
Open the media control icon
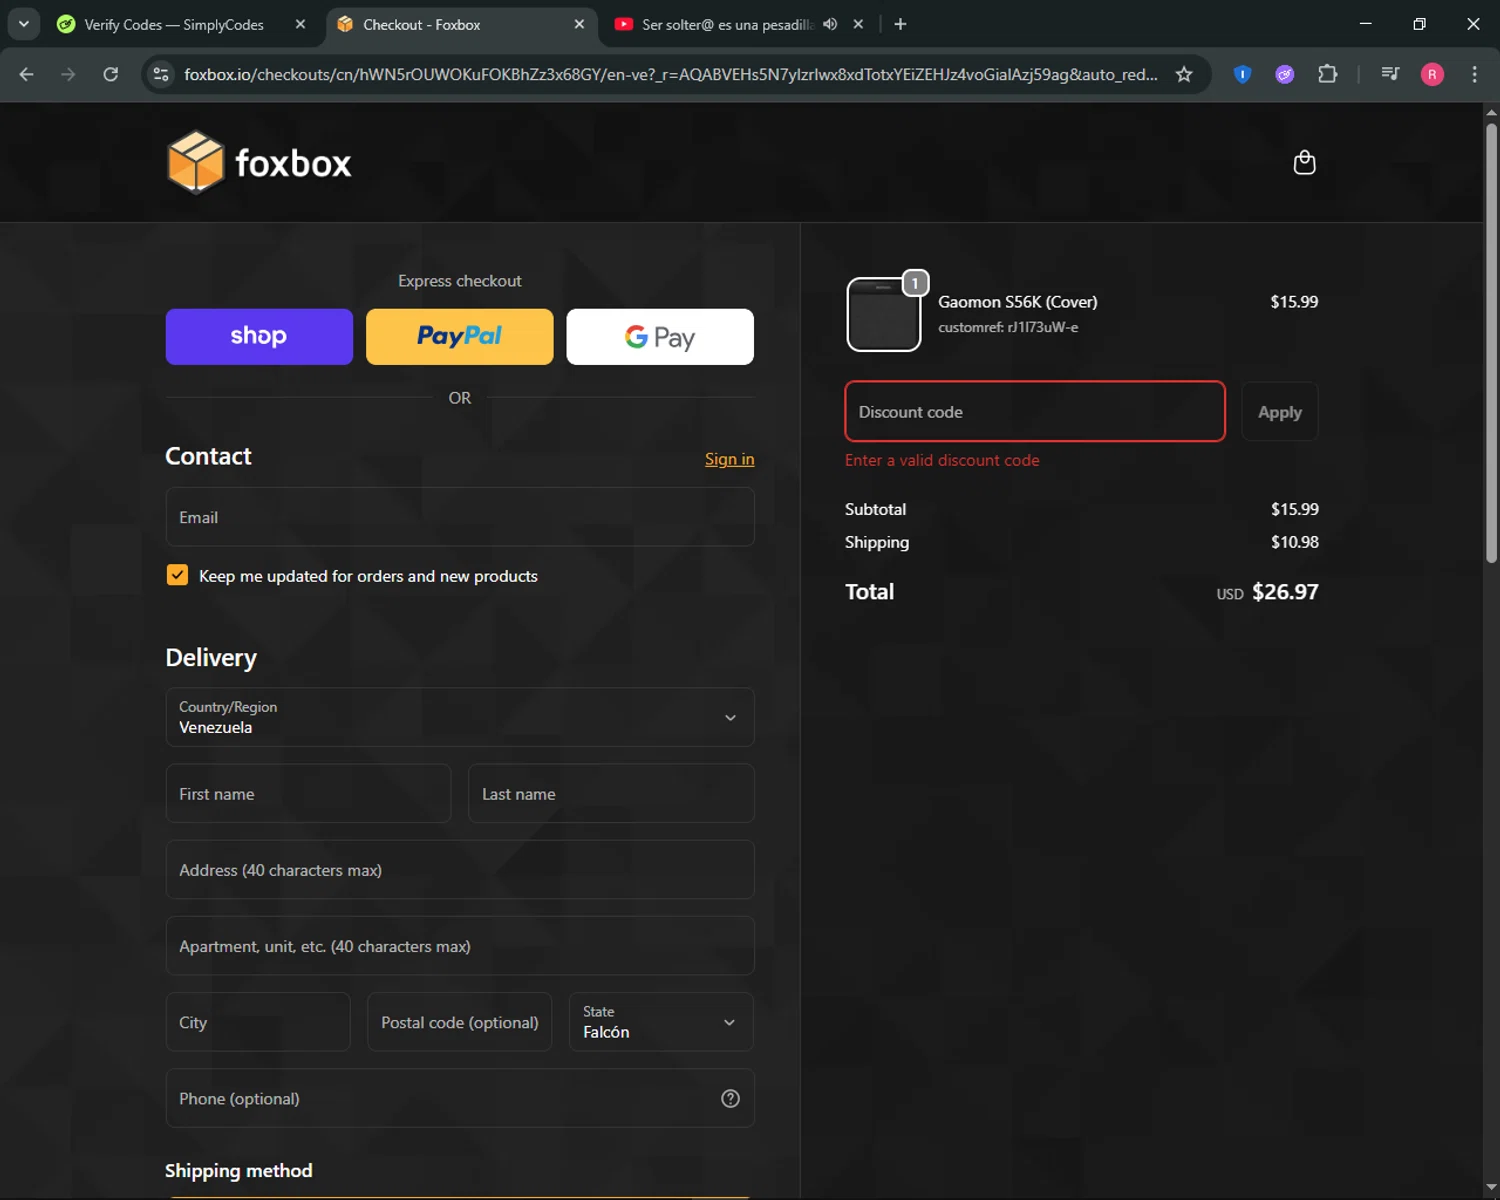tap(1390, 74)
